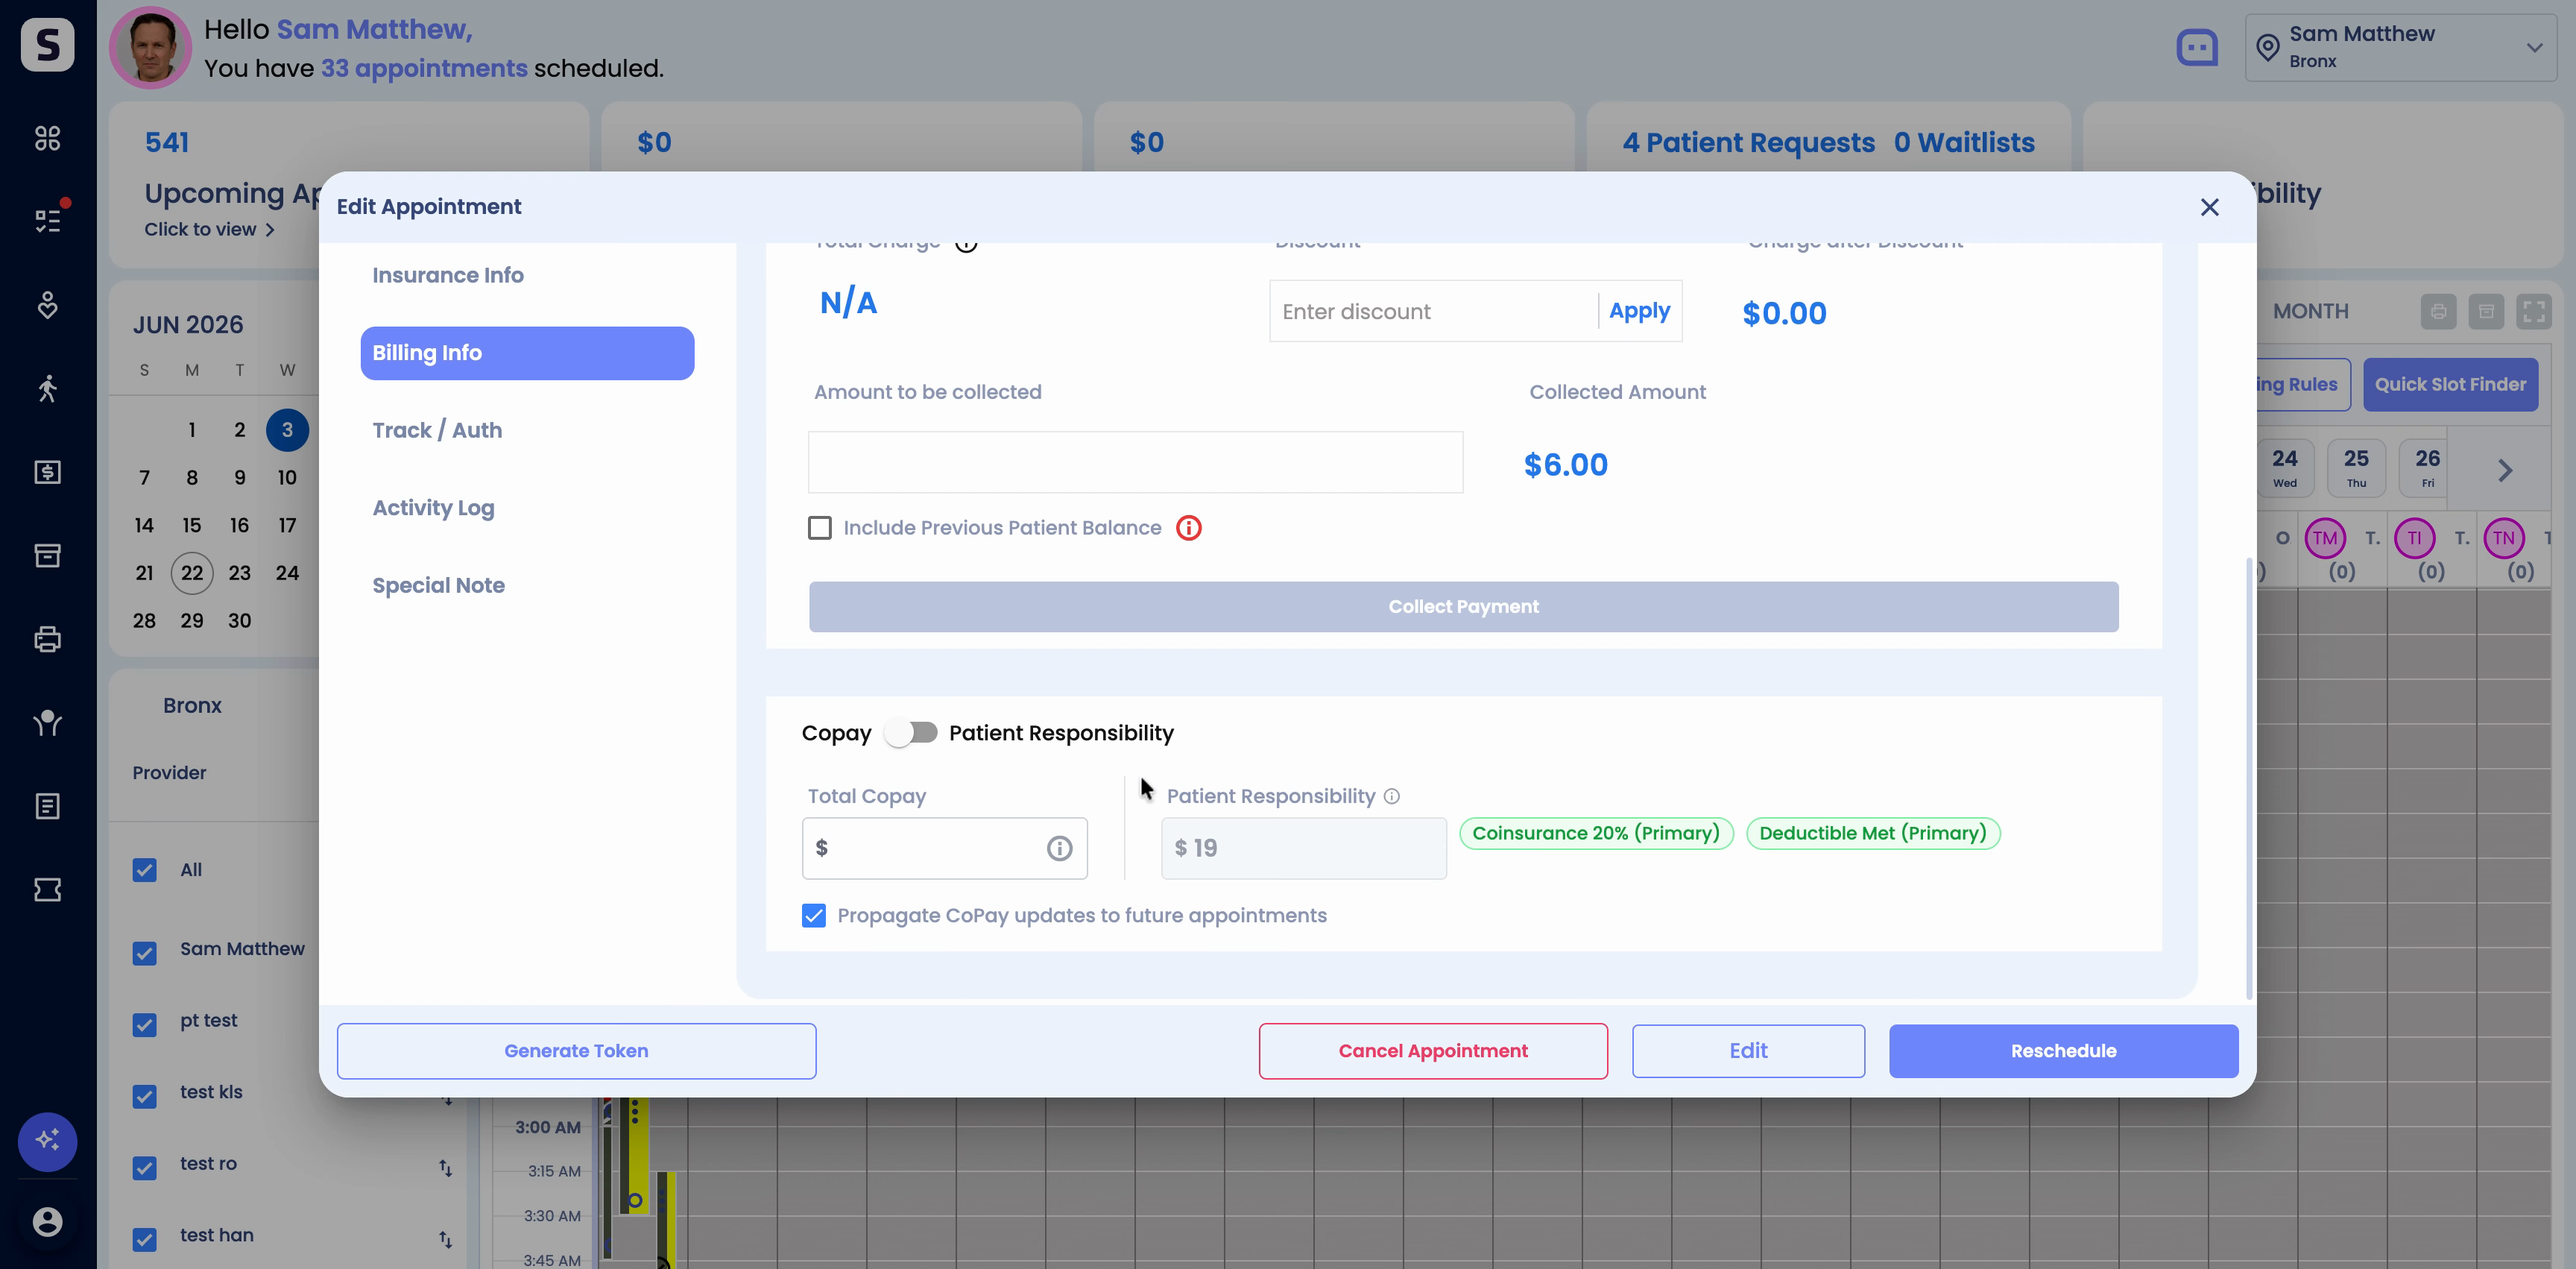This screenshot has width=2576, height=1269.
Task: Open the archive box sidebar icon
Action: tap(47, 555)
